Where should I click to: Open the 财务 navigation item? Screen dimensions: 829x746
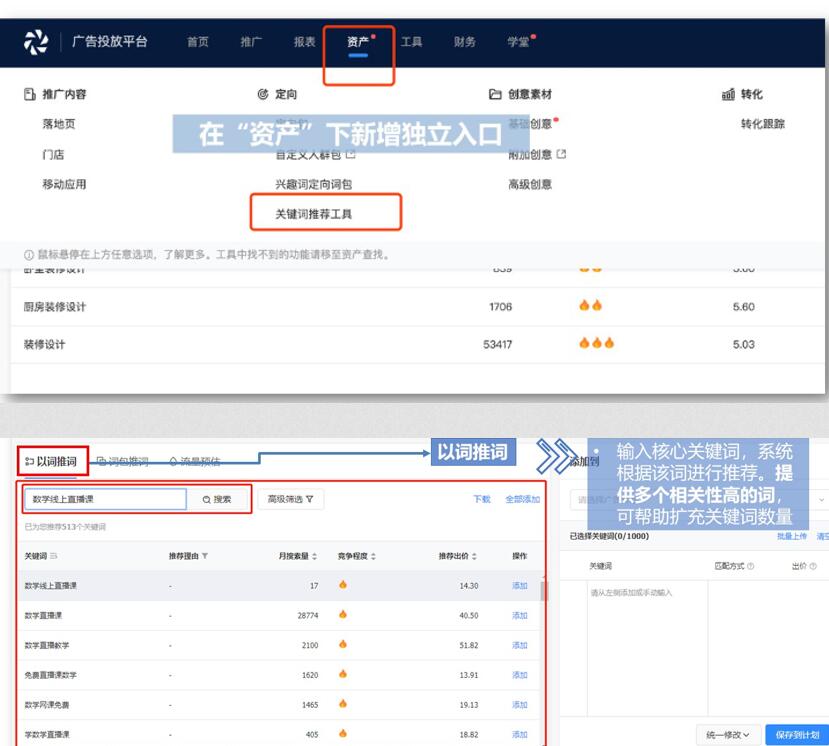point(465,42)
